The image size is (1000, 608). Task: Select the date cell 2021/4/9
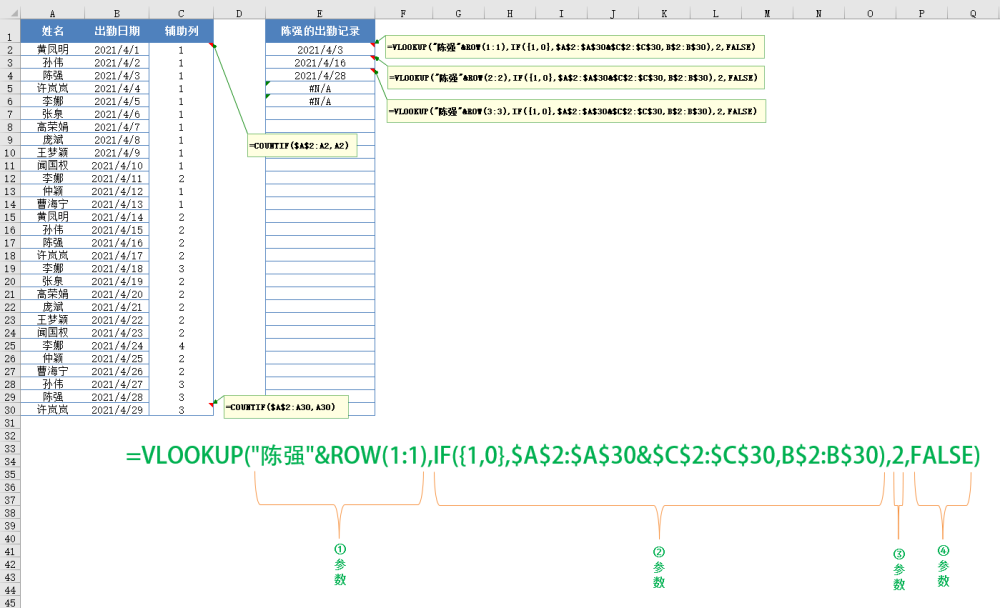coord(117,152)
